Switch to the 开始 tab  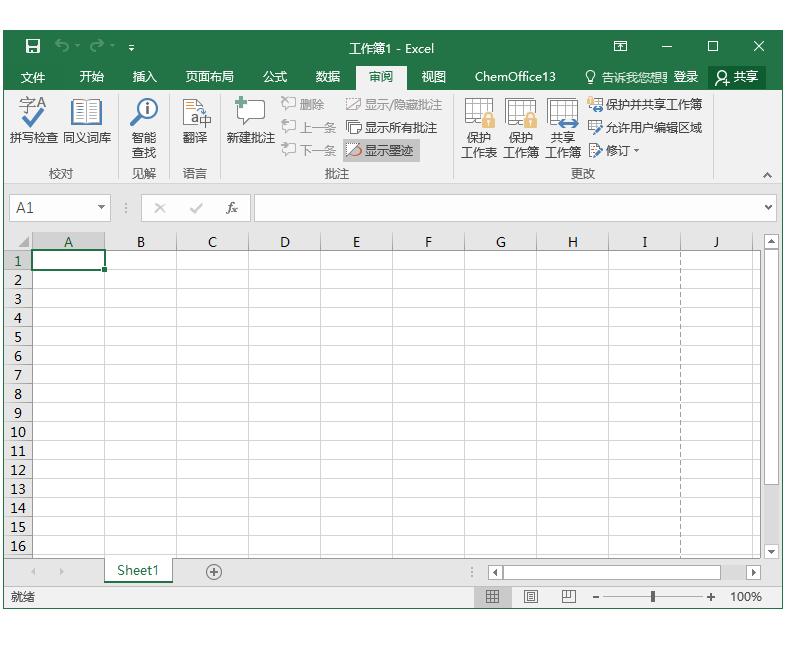pyautogui.click(x=91, y=77)
